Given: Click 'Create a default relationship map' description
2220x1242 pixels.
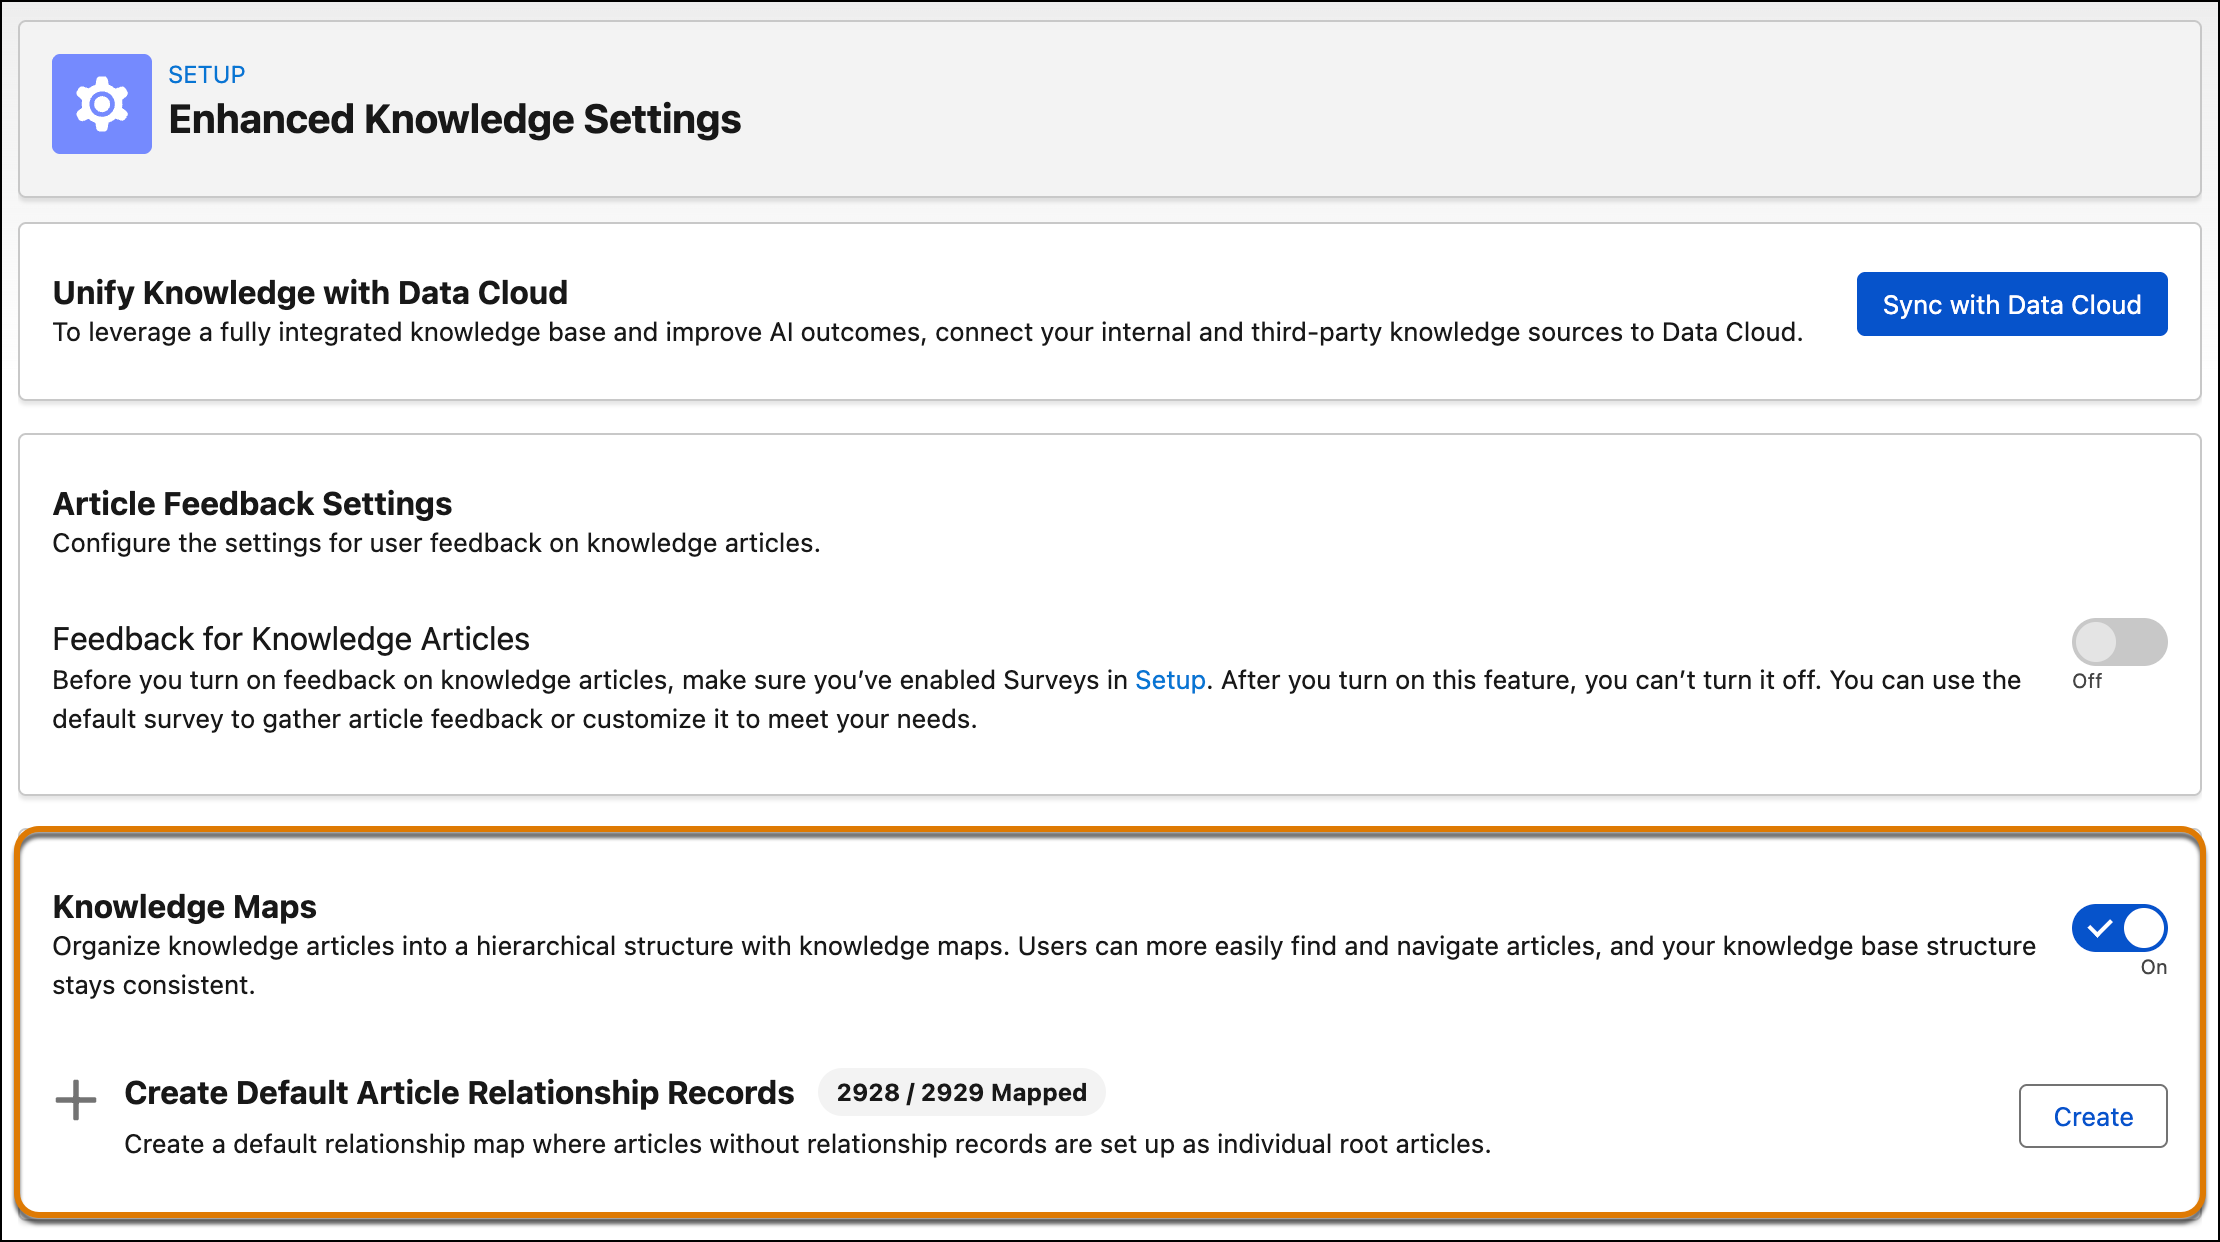Looking at the screenshot, I should [x=807, y=1144].
